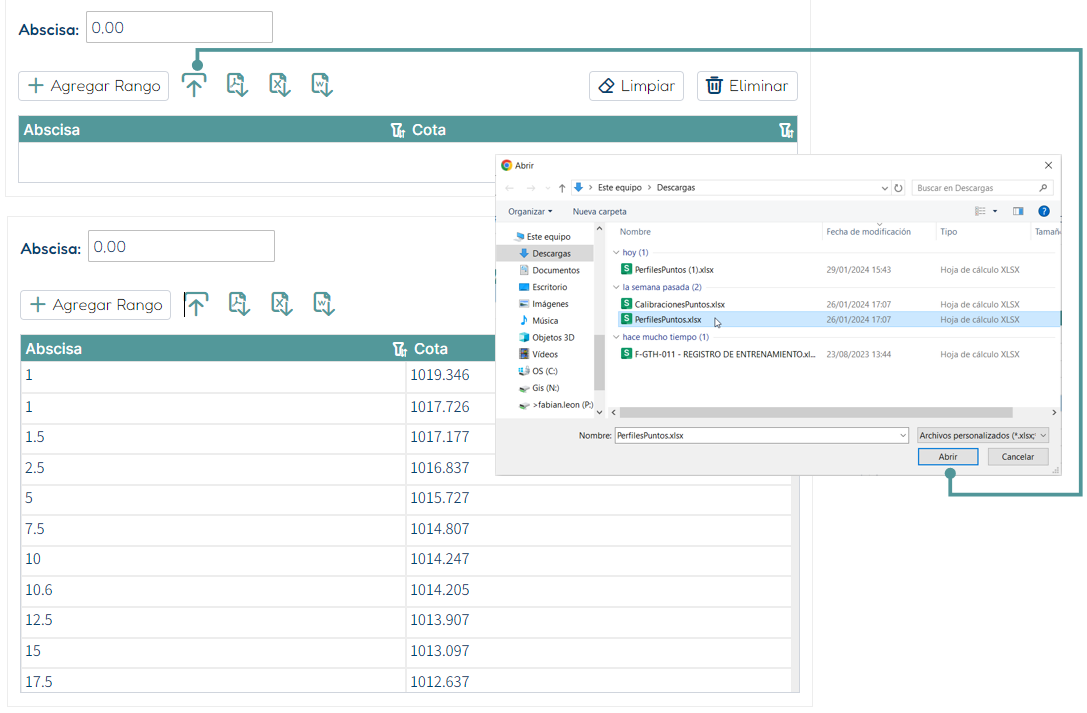The image size is (1087, 713).
Task: Open Abscisa column filter in the filled table
Action: [x=399, y=349]
